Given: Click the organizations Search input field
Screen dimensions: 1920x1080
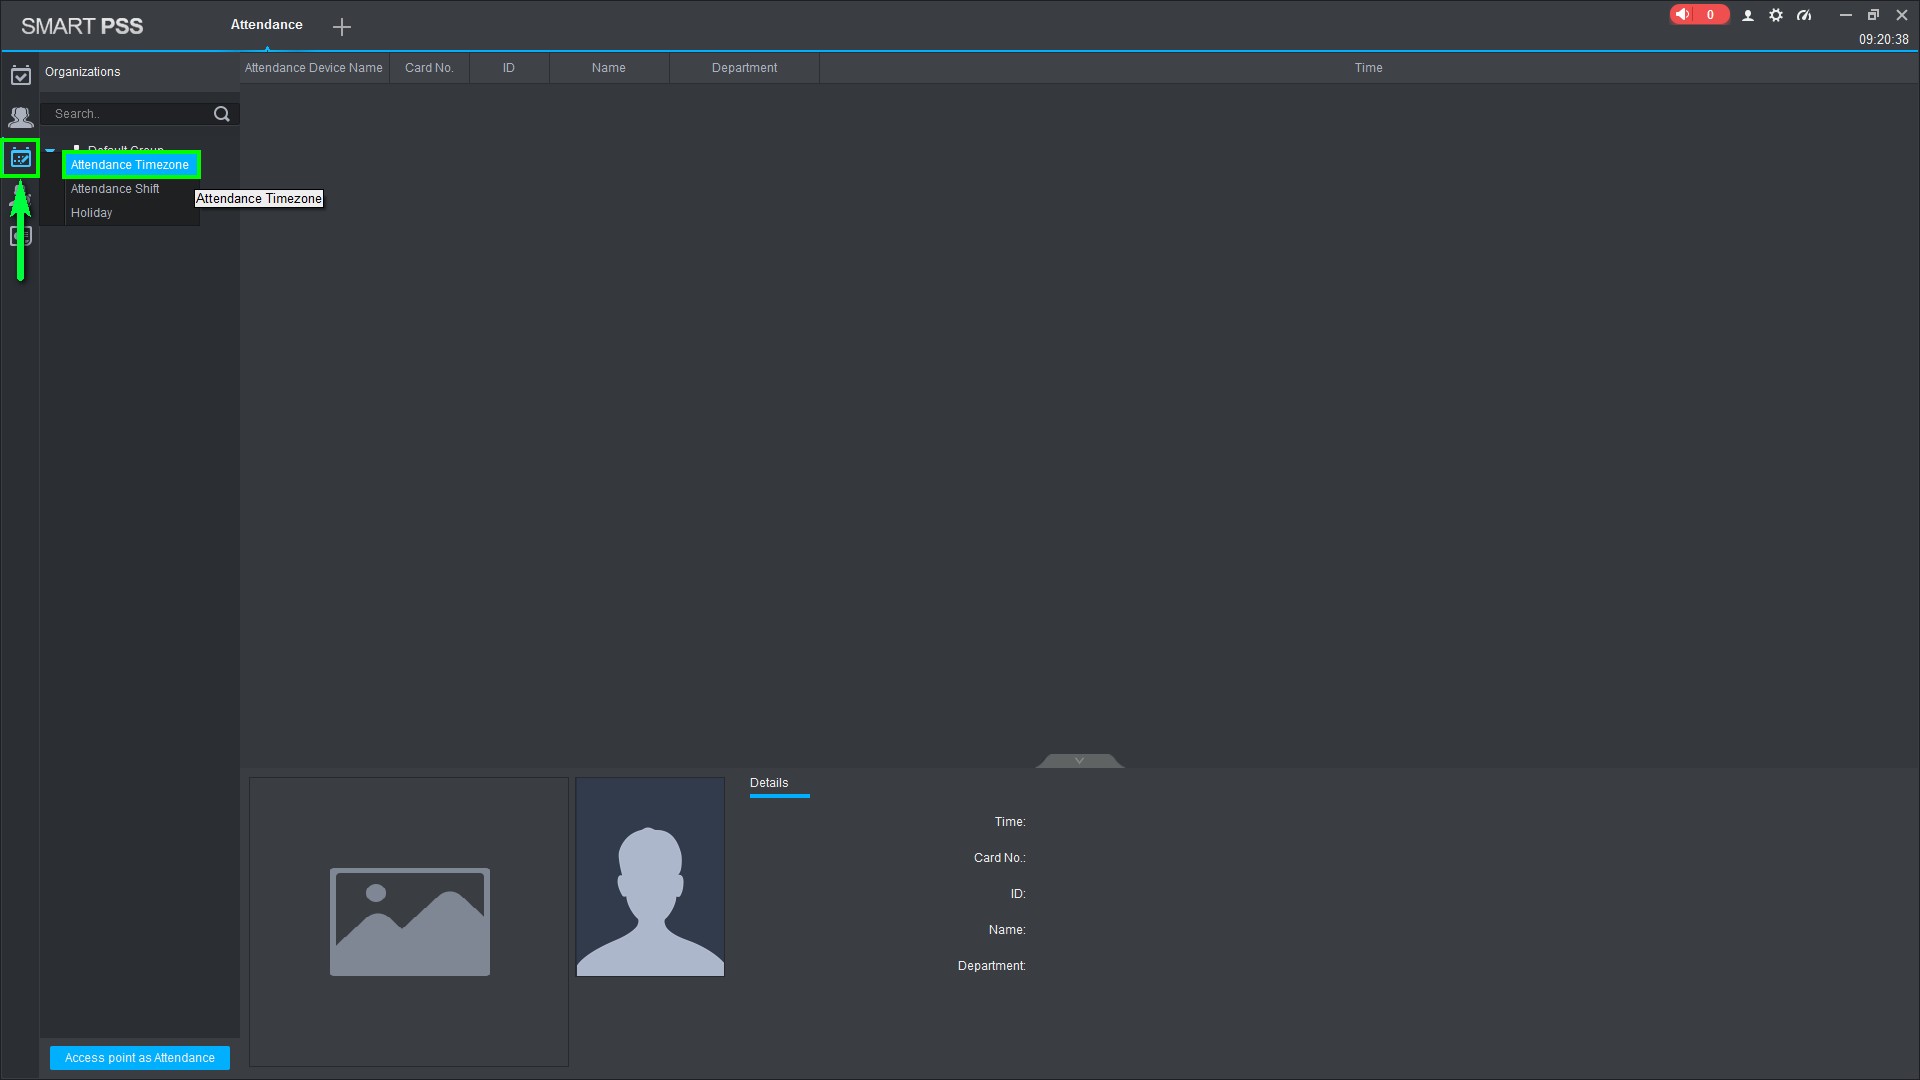Looking at the screenshot, I should 128,114.
